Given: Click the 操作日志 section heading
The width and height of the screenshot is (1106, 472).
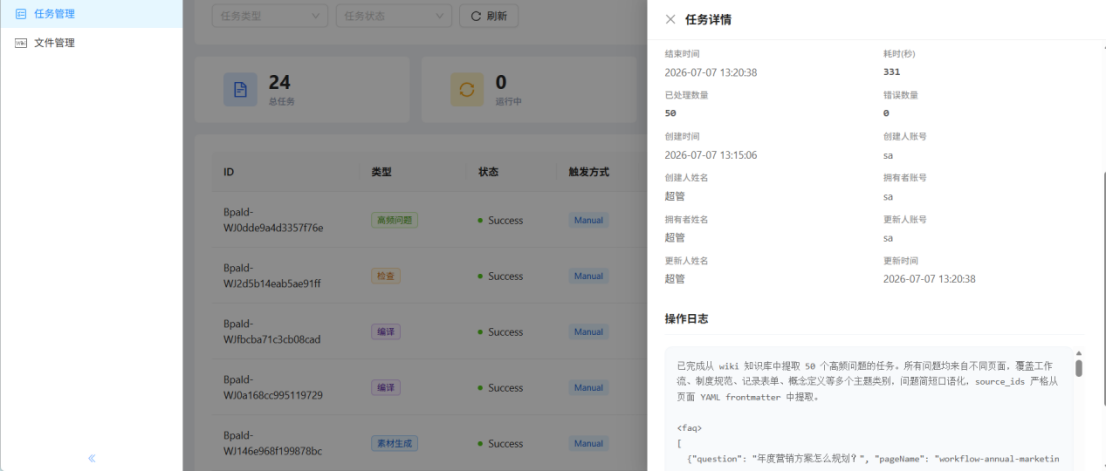Looking at the screenshot, I should [686, 319].
